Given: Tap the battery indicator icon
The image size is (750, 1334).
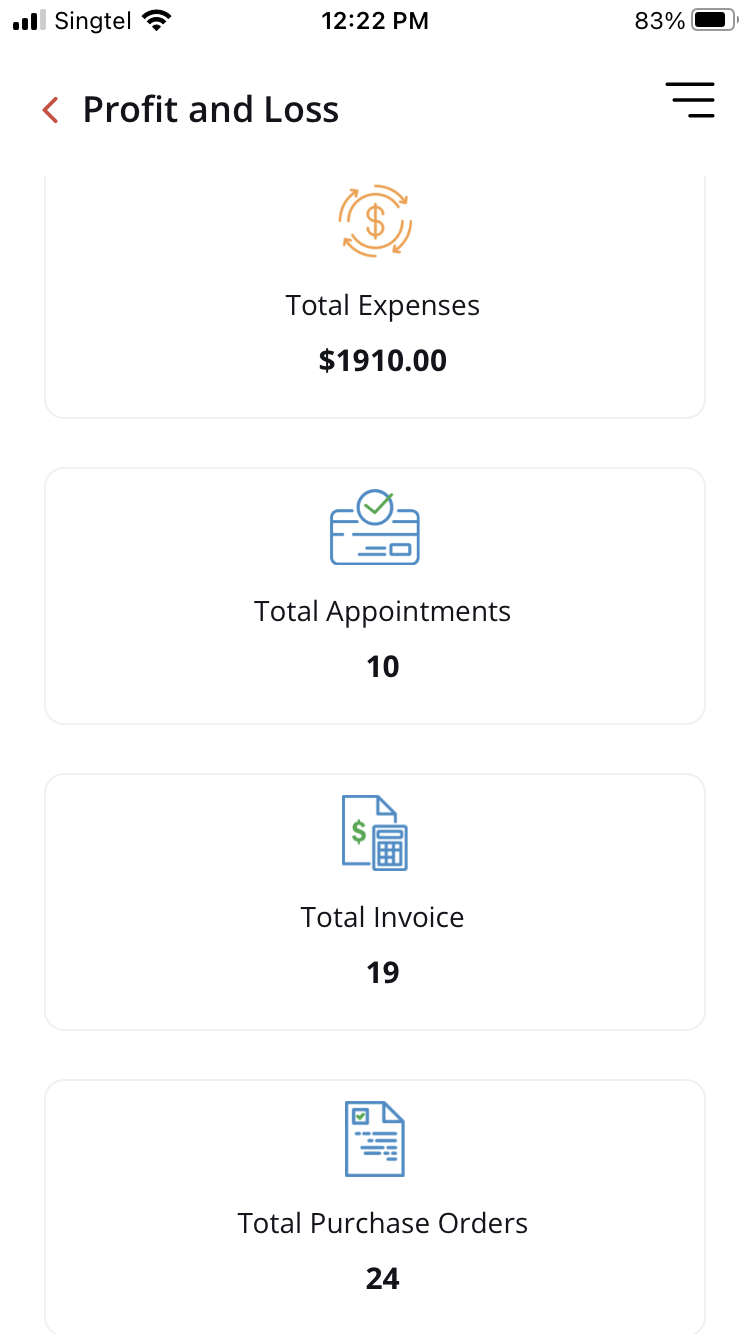Looking at the screenshot, I should pos(714,20).
